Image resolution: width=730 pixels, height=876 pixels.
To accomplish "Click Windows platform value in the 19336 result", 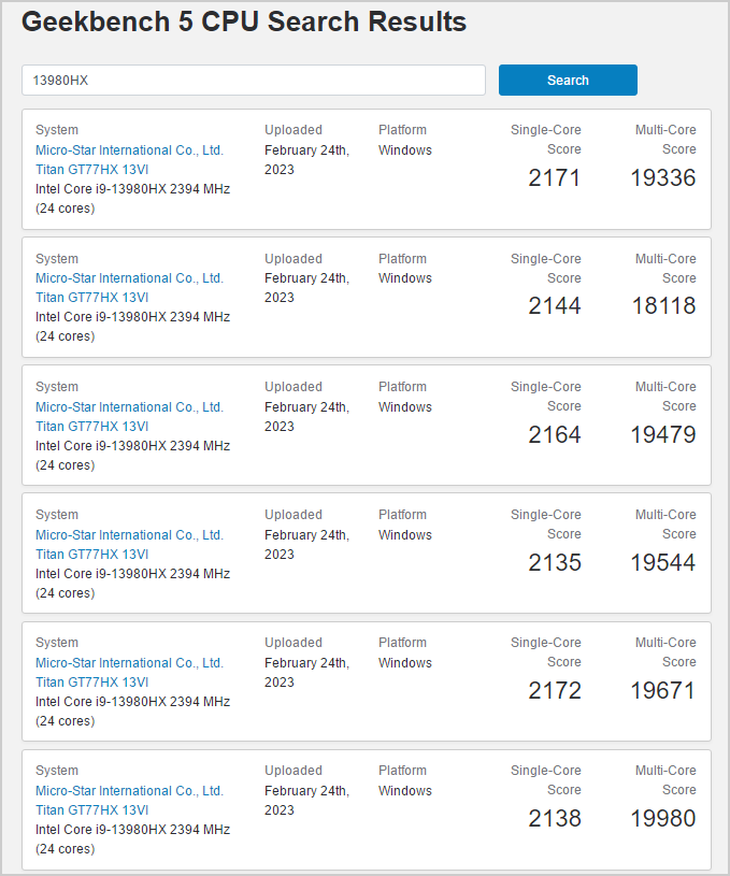I will coord(405,150).
